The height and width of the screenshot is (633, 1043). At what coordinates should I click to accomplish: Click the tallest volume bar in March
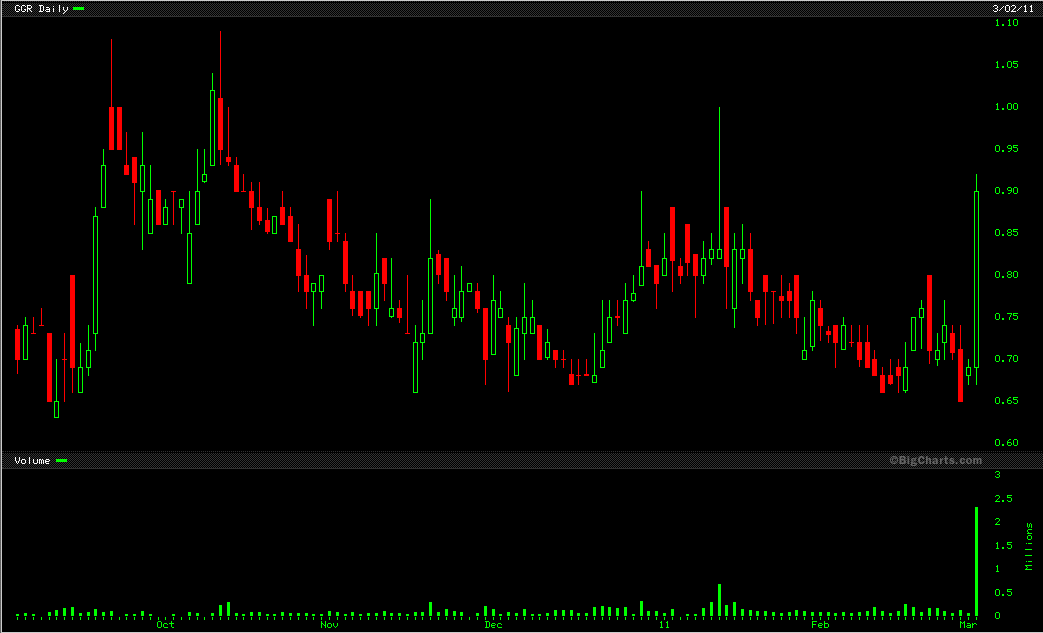pos(976,561)
